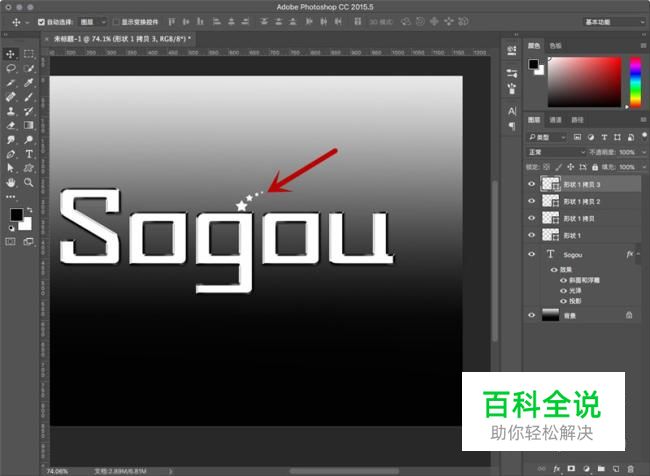Select the Custom Shape tool

(29, 168)
